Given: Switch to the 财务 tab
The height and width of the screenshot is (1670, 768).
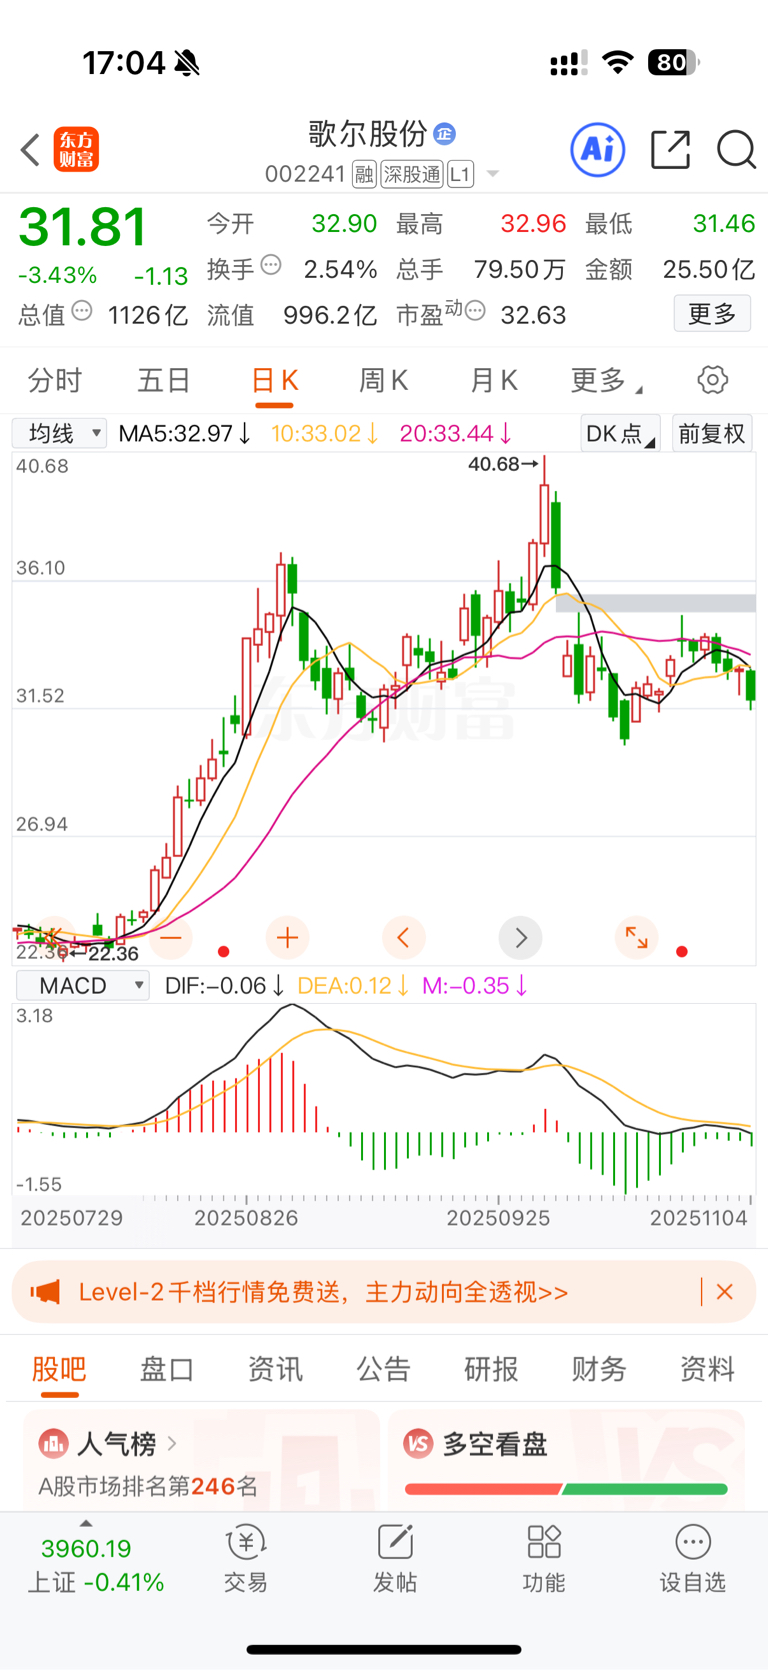Looking at the screenshot, I should [x=599, y=1369].
